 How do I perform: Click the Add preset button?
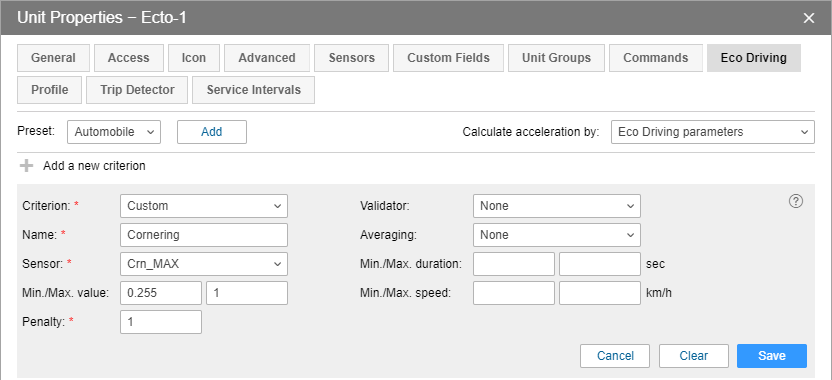pyautogui.click(x=212, y=132)
